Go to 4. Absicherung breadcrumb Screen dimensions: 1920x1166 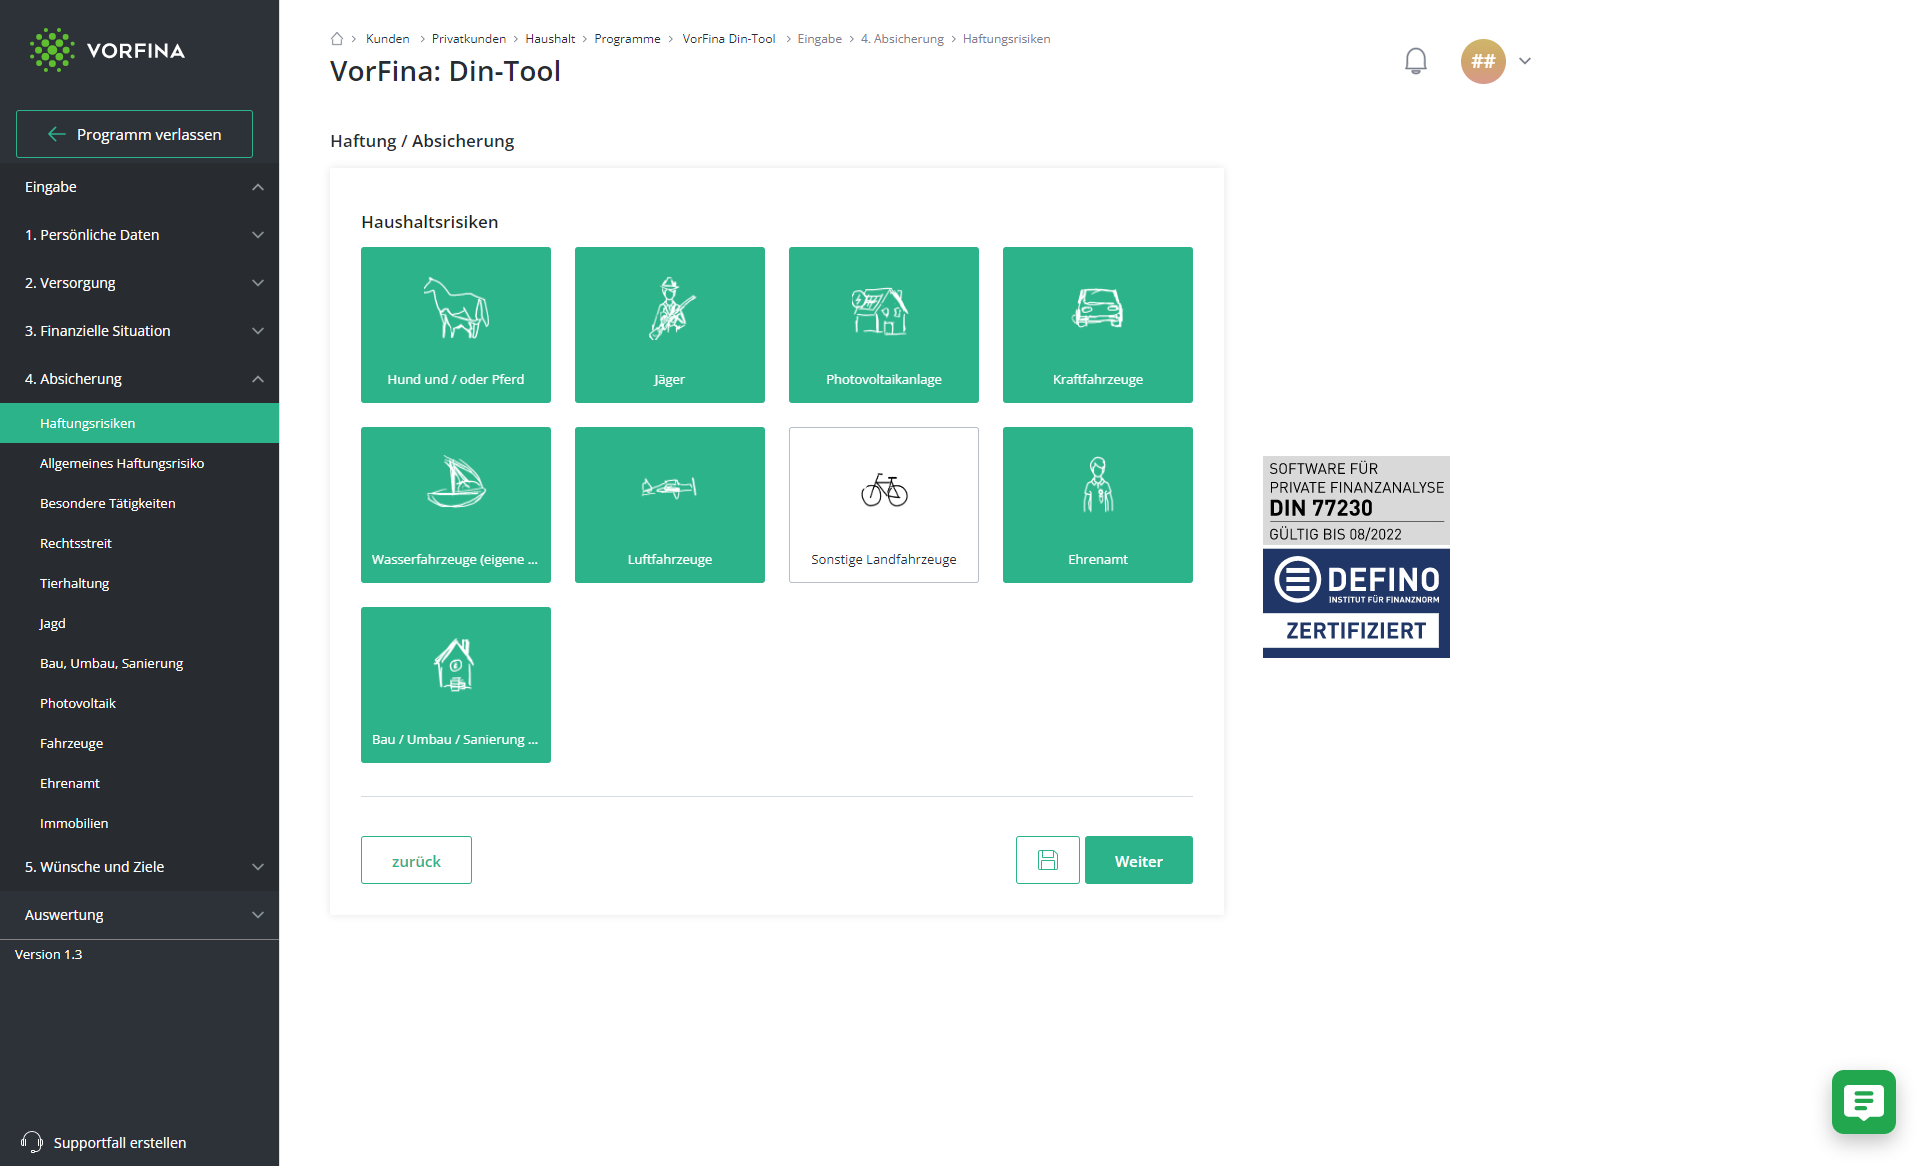tap(902, 39)
